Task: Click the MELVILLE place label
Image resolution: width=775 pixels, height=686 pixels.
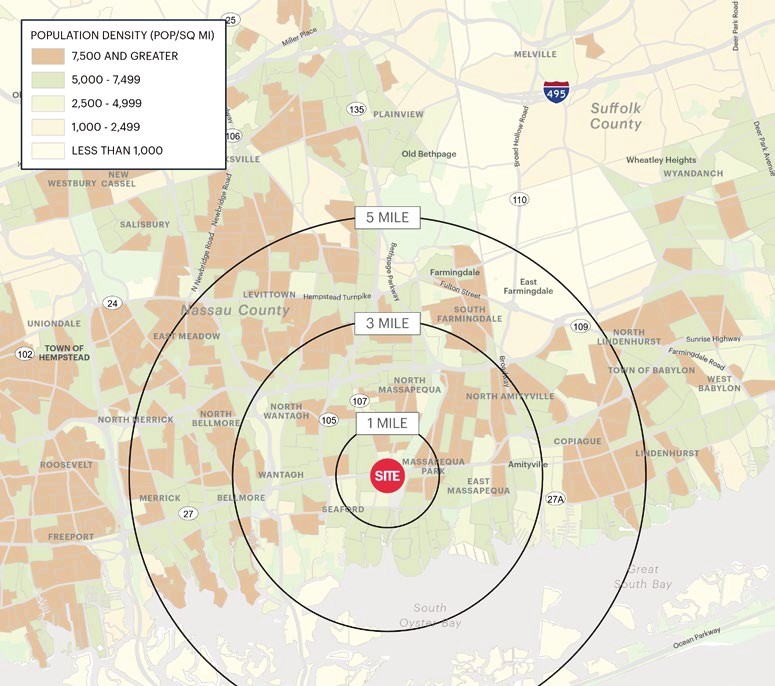Action: 535,54
